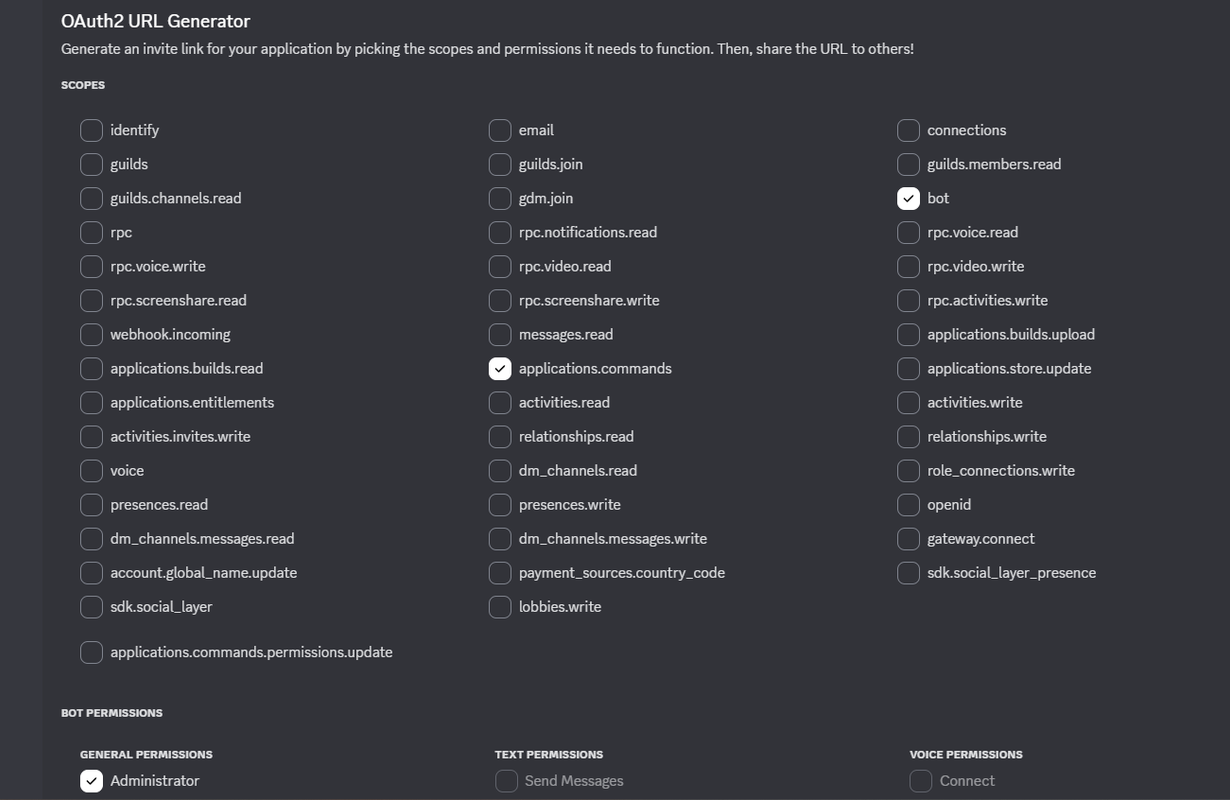Toggle the rpc.voice.read checkbox
The height and width of the screenshot is (800, 1230).
point(908,232)
